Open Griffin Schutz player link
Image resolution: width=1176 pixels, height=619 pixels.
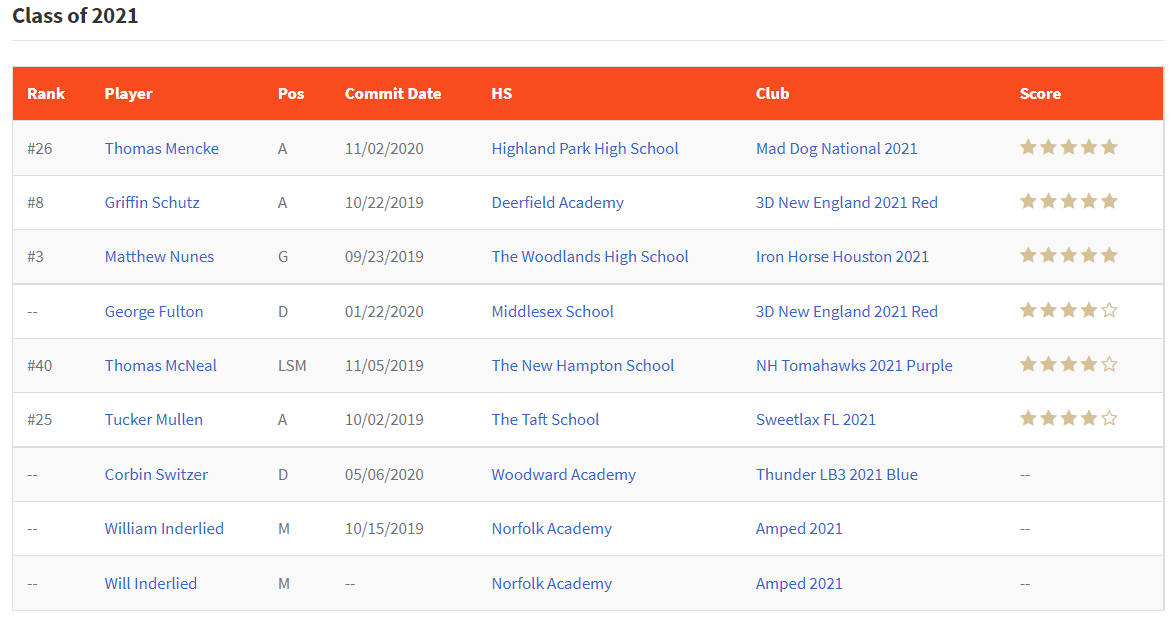(152, 202)
